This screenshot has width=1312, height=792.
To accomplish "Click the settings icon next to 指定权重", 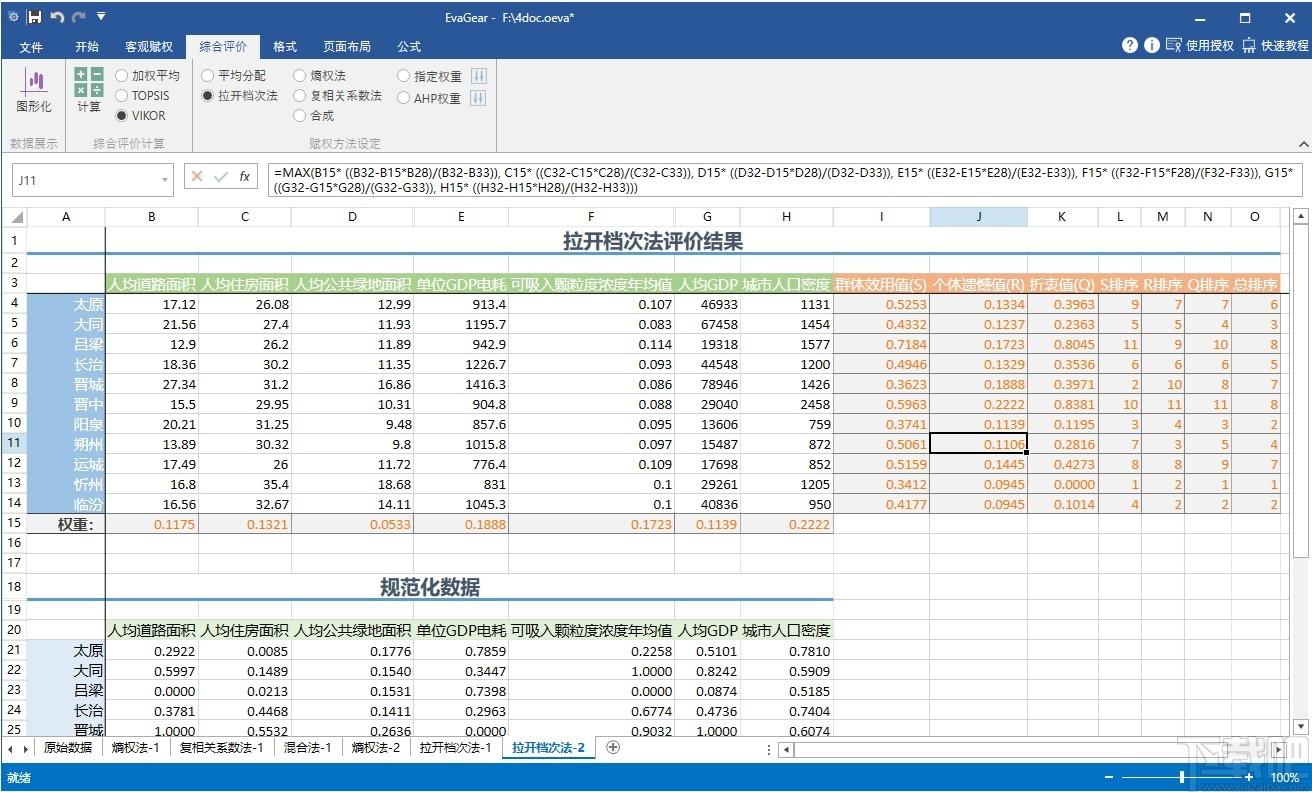I will [x=478, y=76].
